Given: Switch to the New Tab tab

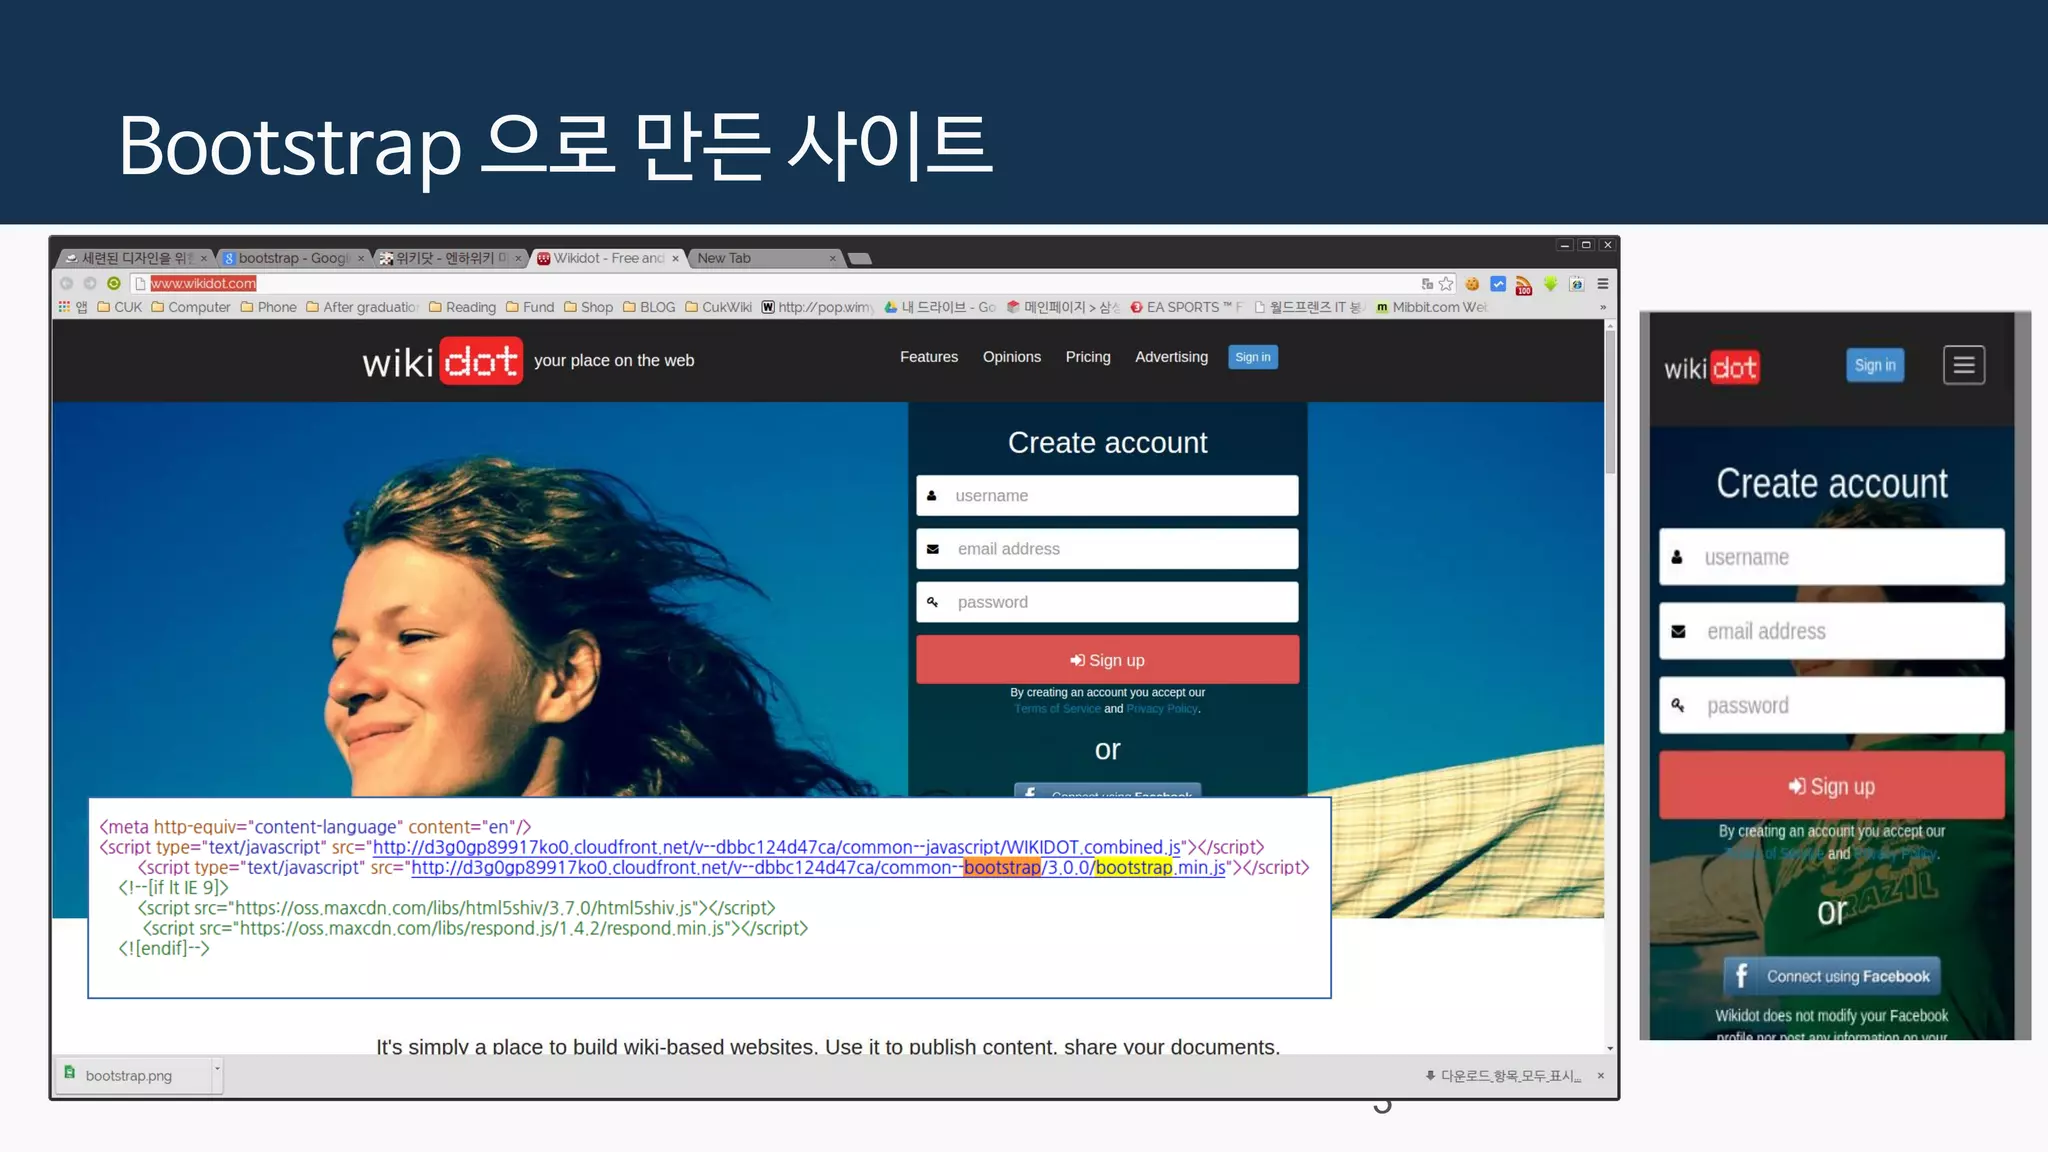Looking at the screenshot, I should pos(765,258).
